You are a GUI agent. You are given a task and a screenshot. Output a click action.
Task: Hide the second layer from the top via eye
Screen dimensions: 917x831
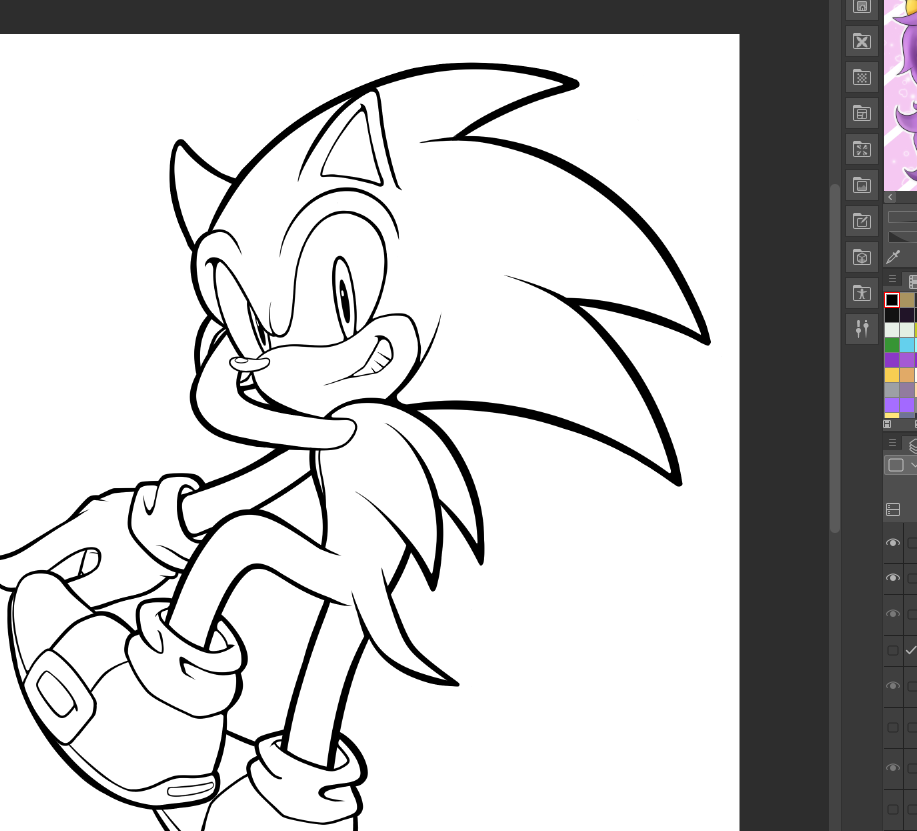pyautogui.click(x=892, y=578)
